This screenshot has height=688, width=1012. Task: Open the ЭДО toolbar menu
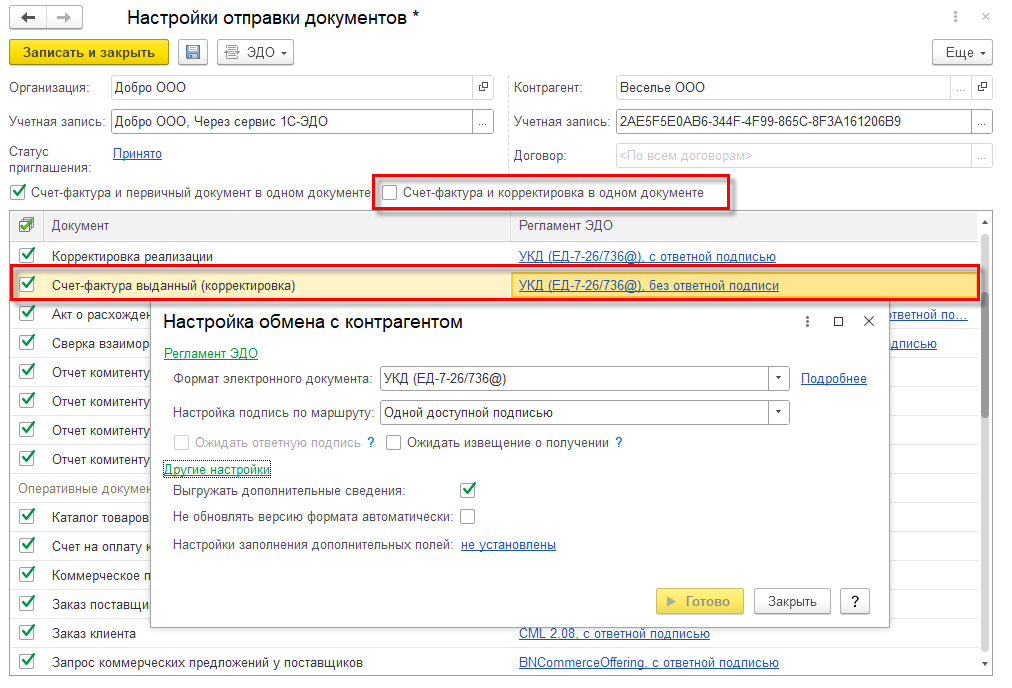pos(255,53)
